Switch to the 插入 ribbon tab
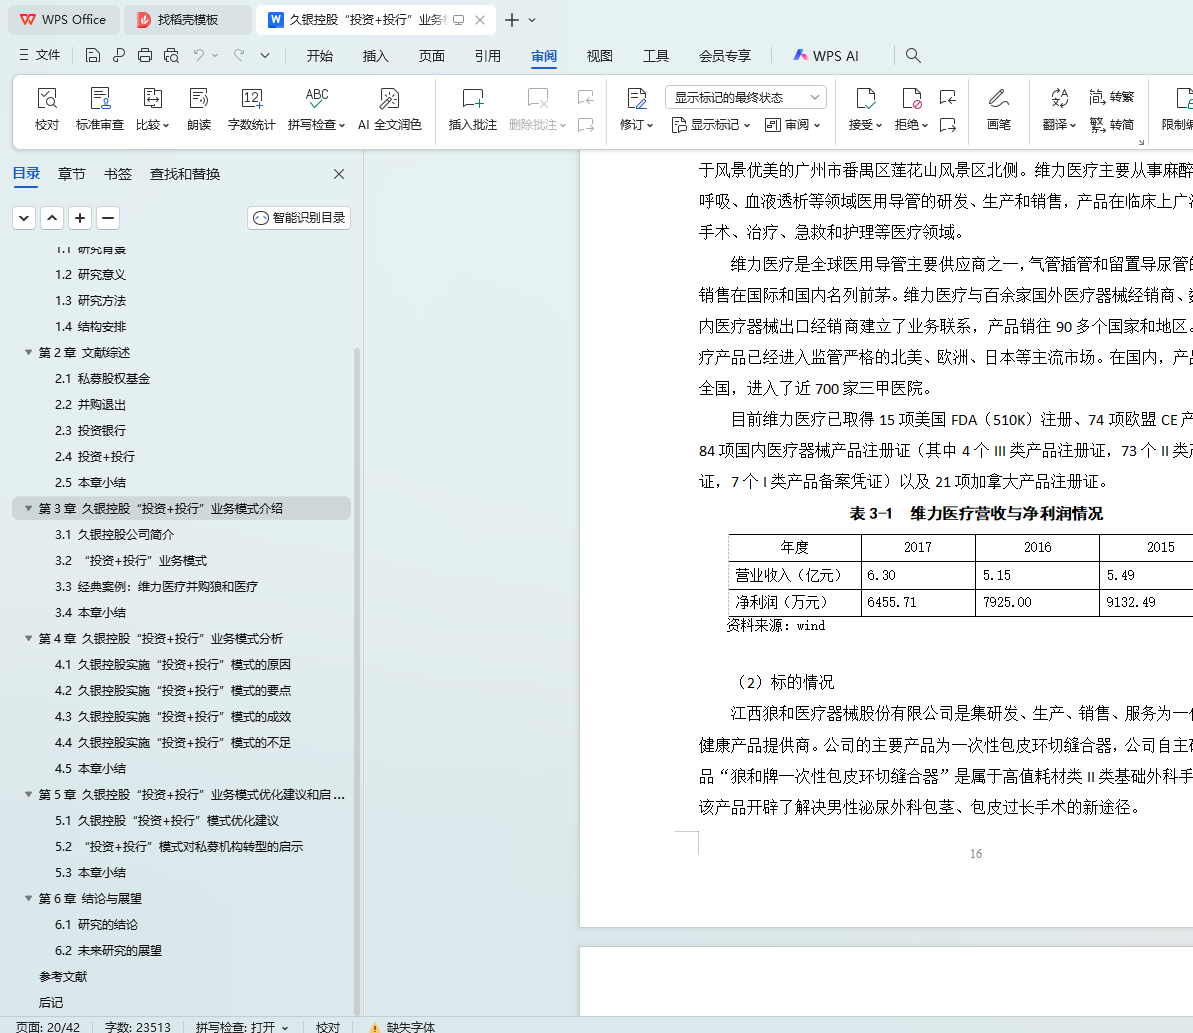 (x=375, y=56)
